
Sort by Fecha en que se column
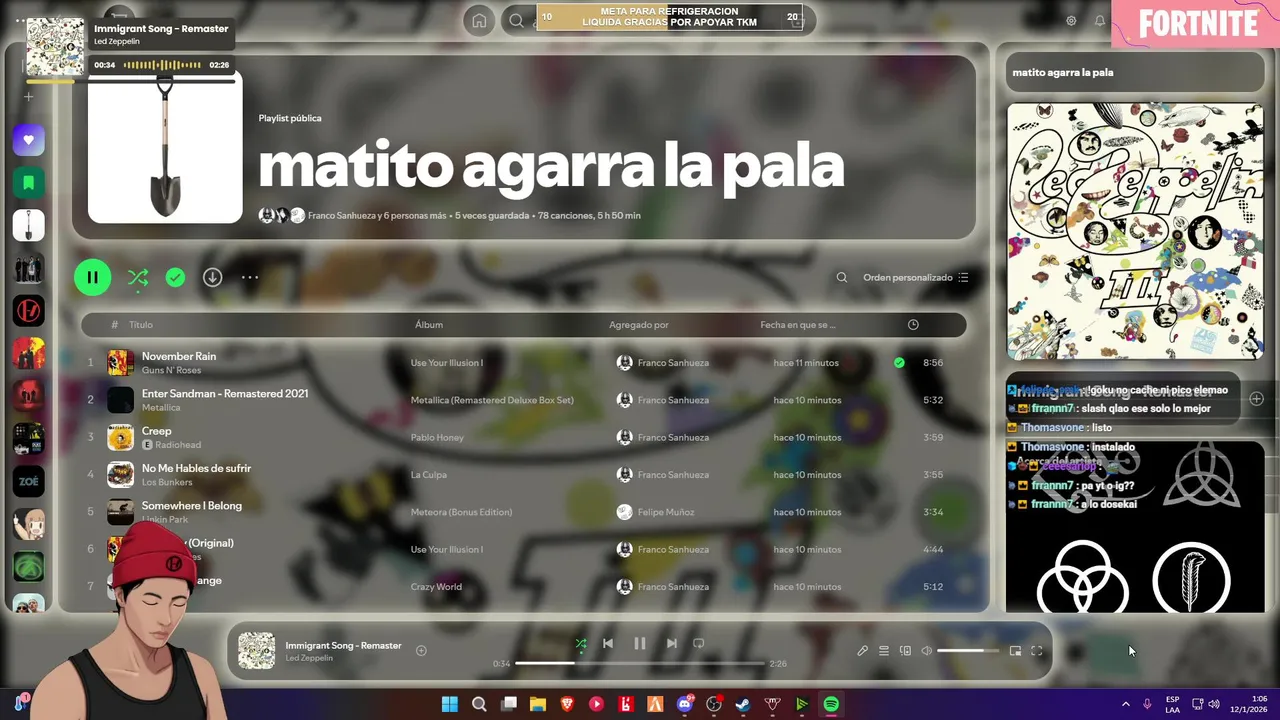(797, 324)
